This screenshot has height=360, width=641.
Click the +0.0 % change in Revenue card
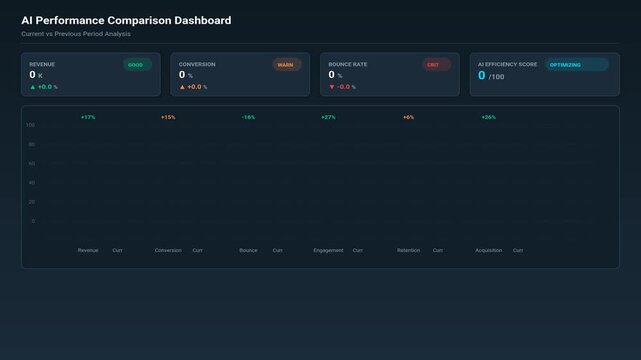pos(48,87)
